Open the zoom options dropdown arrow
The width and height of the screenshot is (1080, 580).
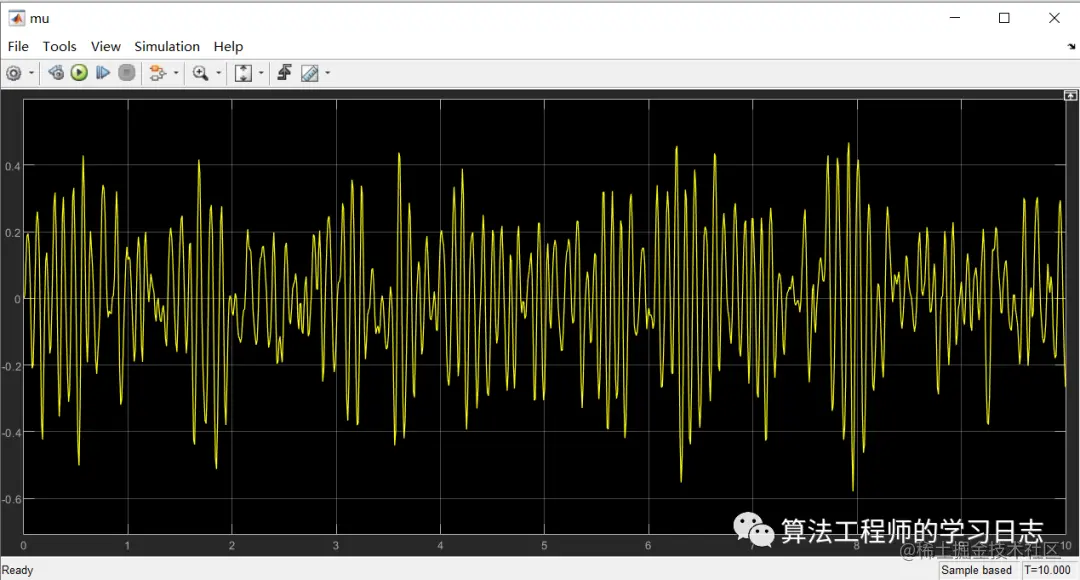point(219,73)
